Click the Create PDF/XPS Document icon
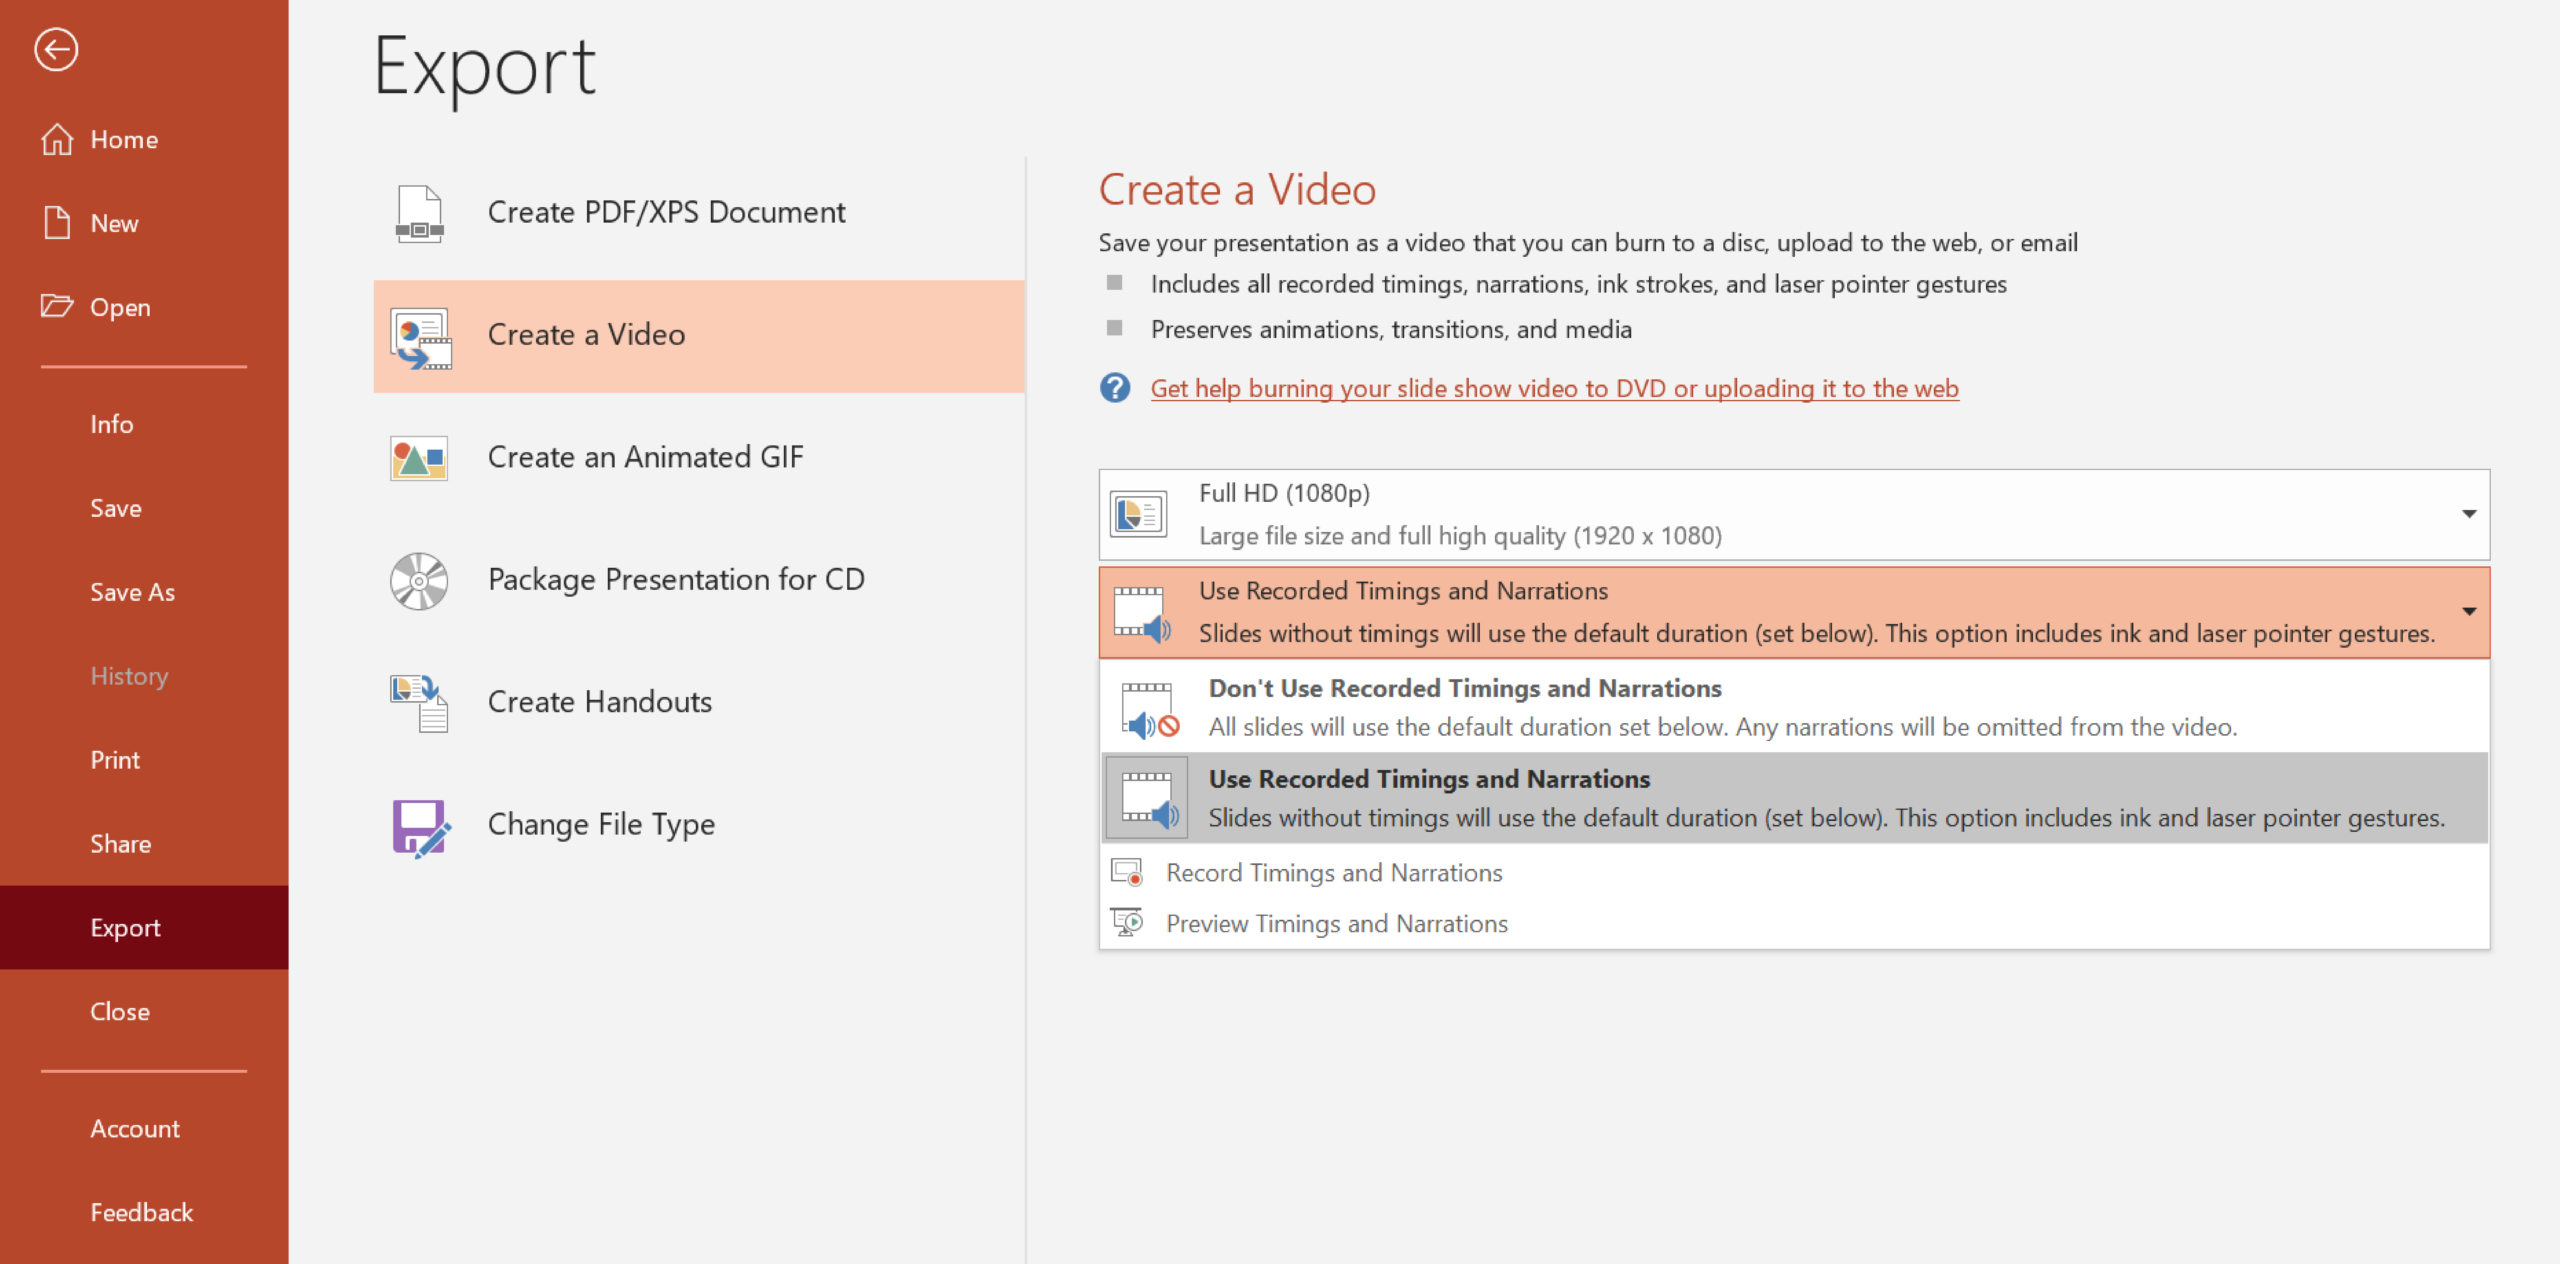The width and height of the screenshot is (2560, 1264). click(x=419, y=213)
